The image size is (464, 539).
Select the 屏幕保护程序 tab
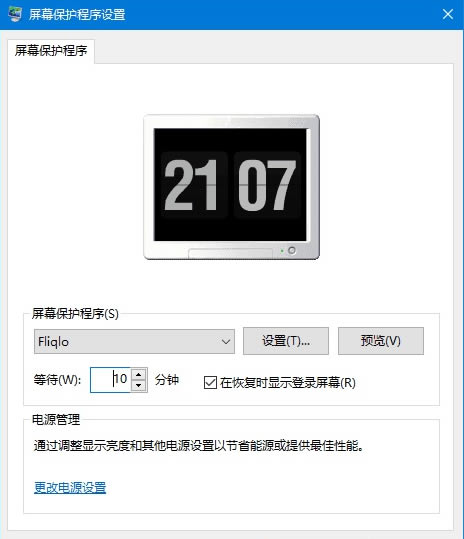pos(51,51)
